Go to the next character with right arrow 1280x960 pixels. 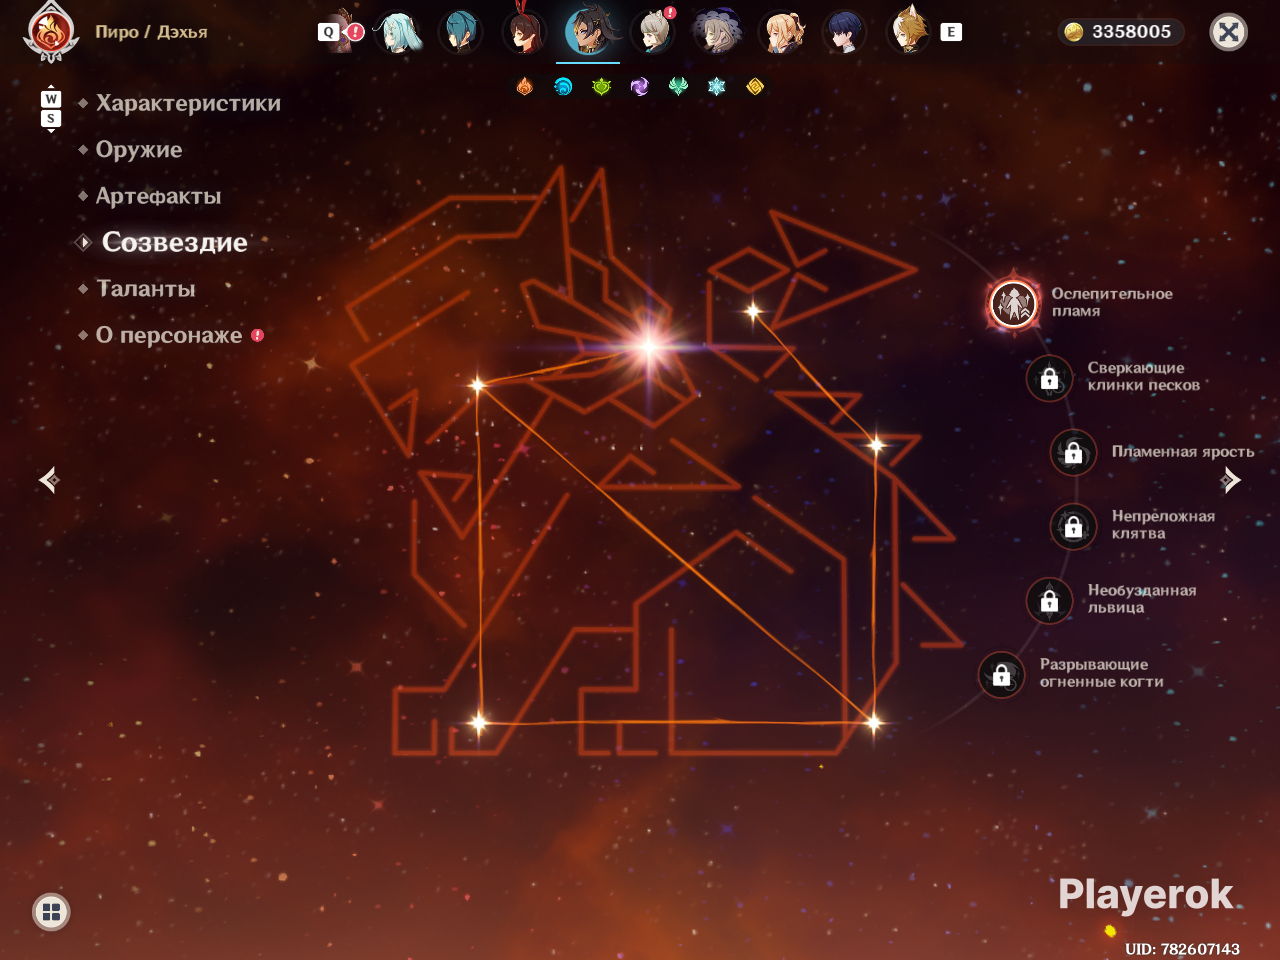(x=1231, y=480)
